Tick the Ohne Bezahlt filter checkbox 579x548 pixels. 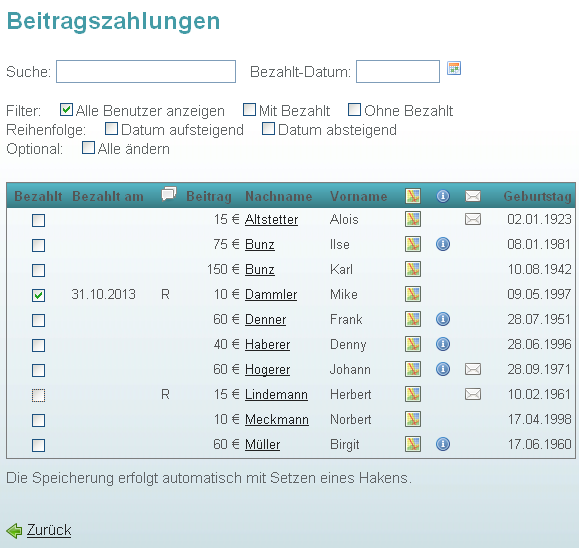coord(354,110)
